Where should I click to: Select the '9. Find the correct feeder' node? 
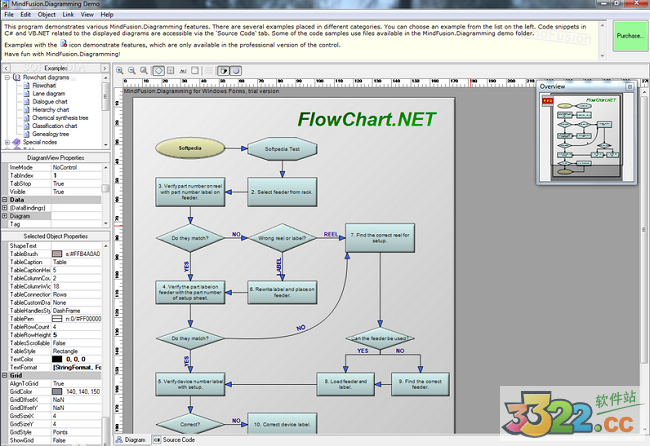click(x=420, y=384)
